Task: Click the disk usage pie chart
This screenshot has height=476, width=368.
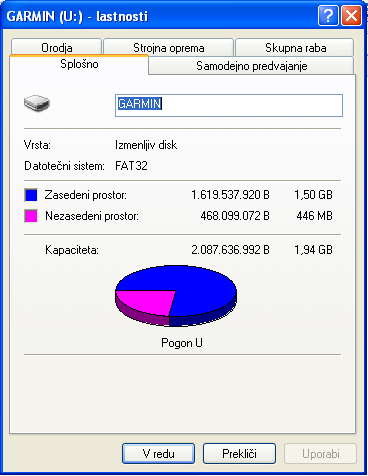Action: pyautogui.click(x=176, y=296)
